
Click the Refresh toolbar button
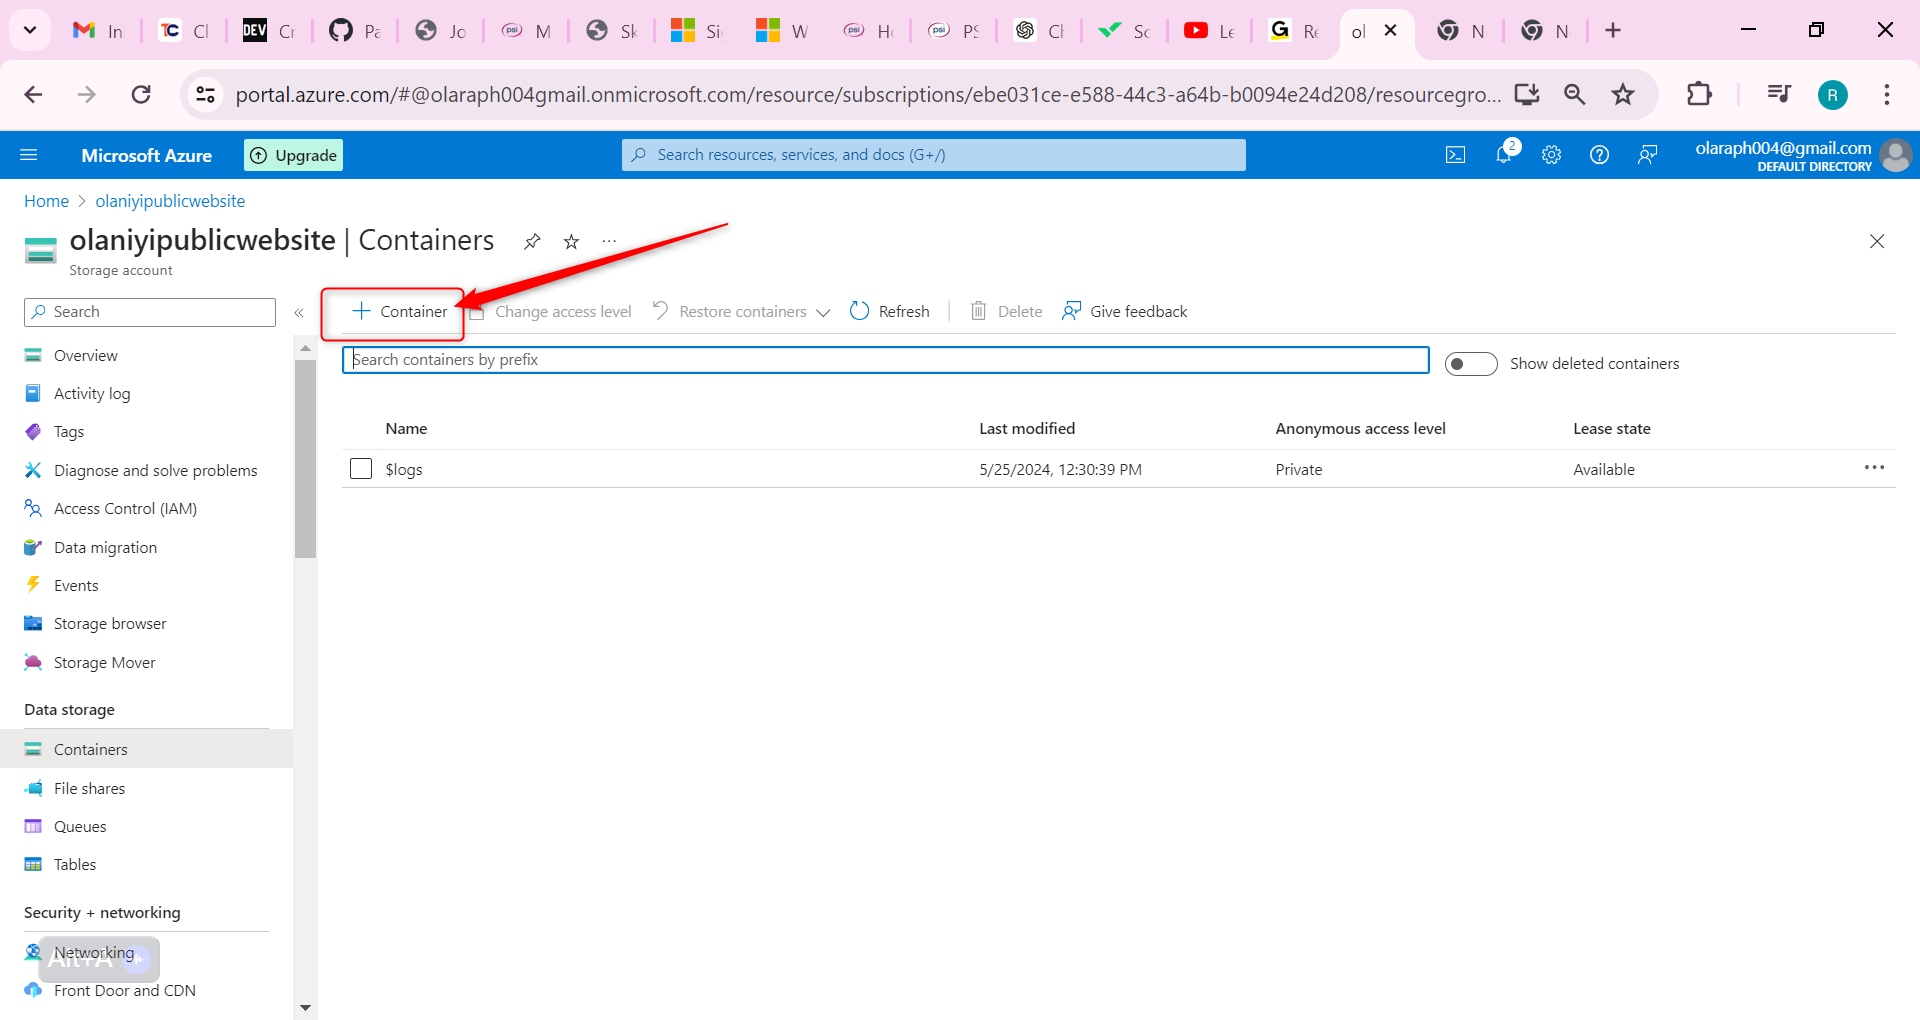[890, 312]
